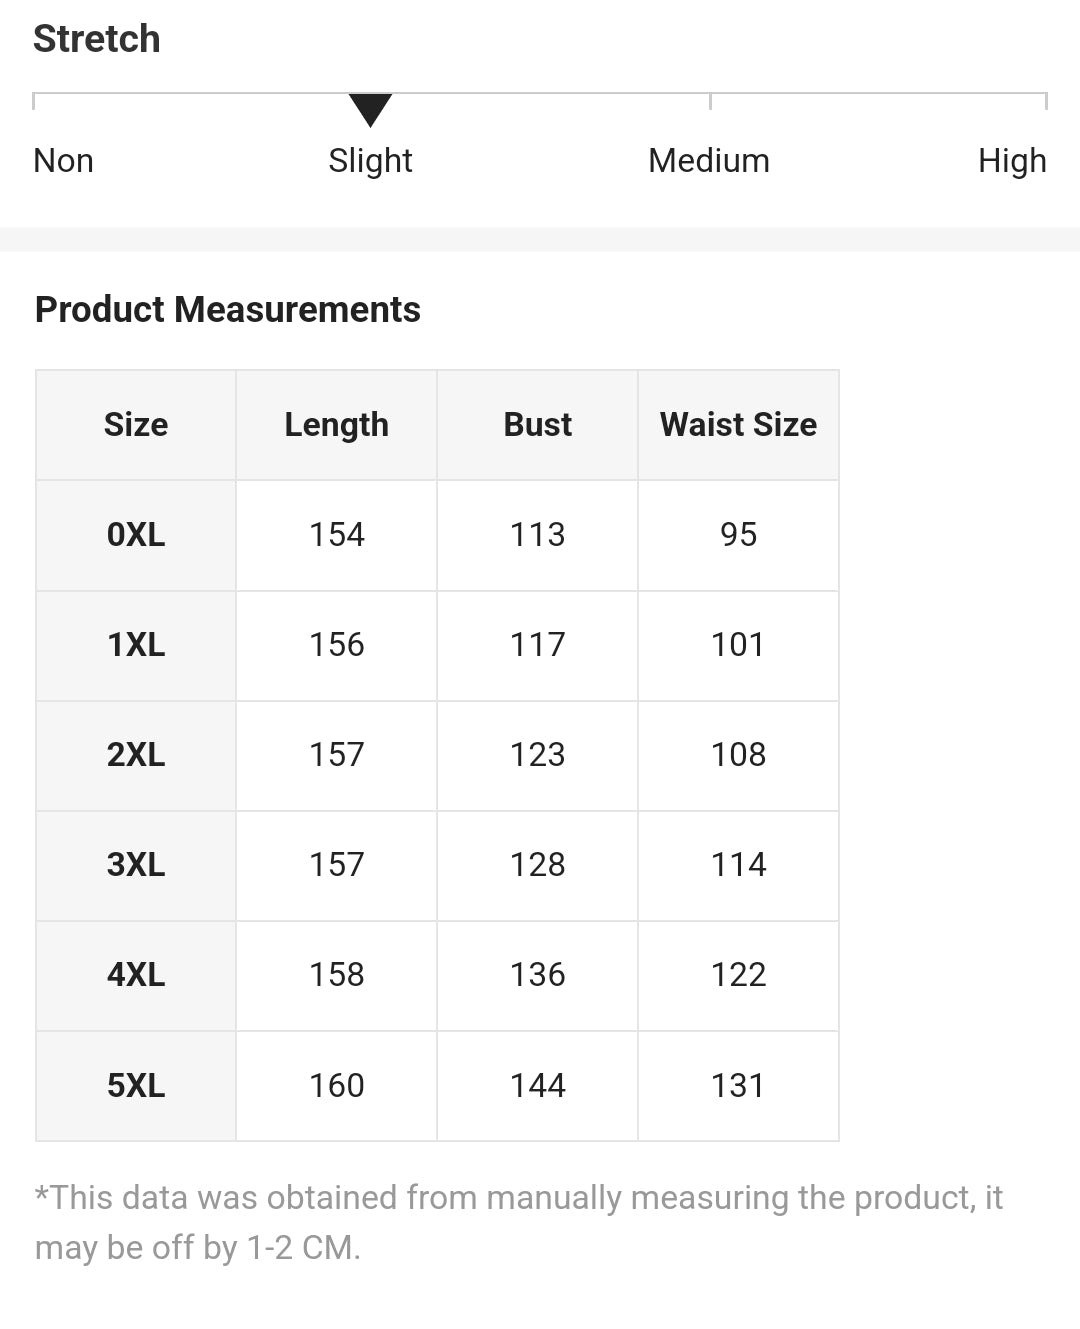The height and width of the screenshot is (1329, 1080).
Task: Tap the Medium stretch label
Action: coord(708,161)
